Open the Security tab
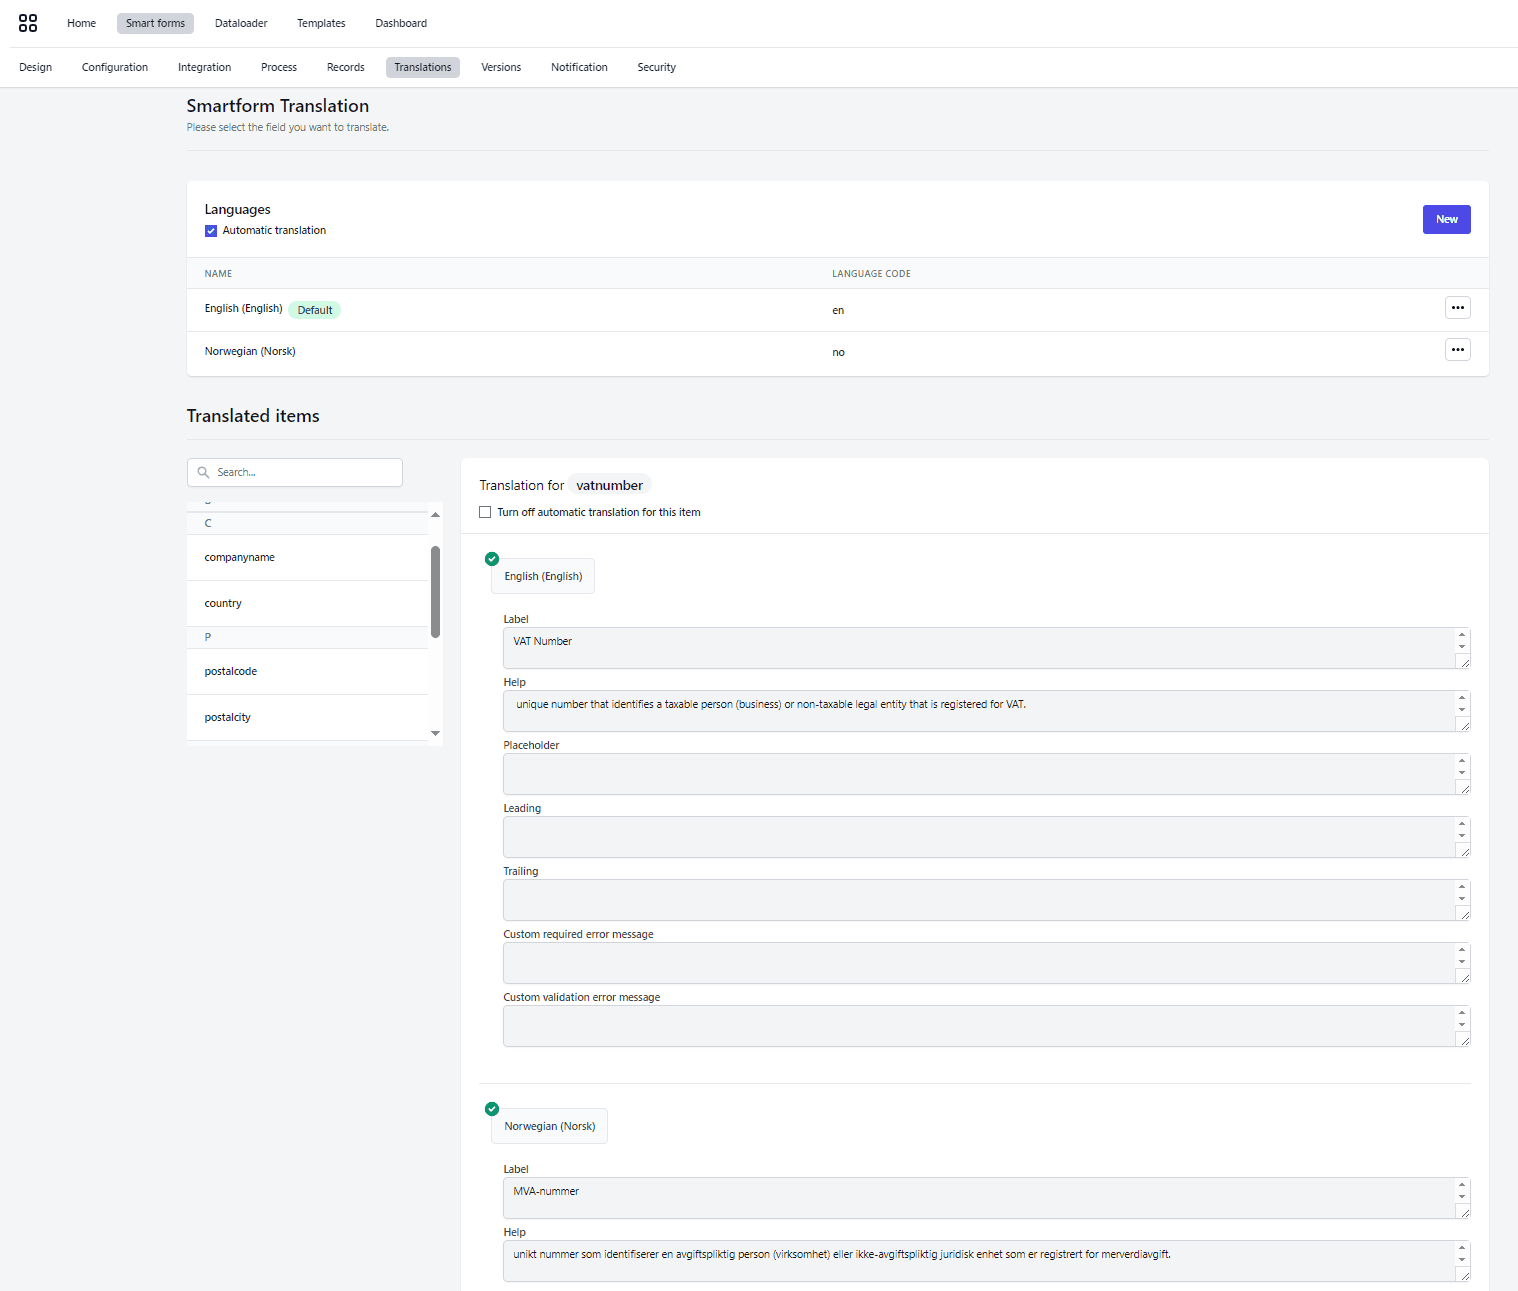Image resolution: width=1518 pixels, height=1291 pixels. tap(656, 67)
